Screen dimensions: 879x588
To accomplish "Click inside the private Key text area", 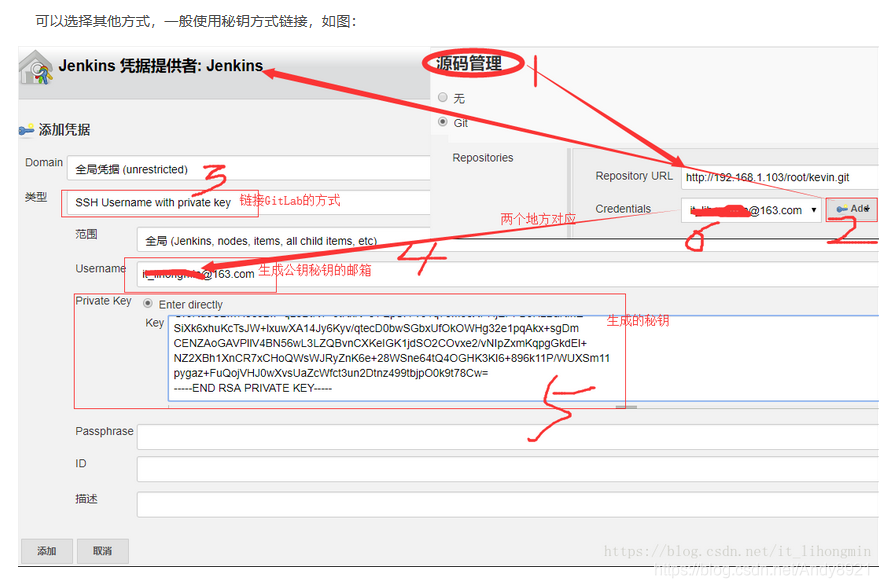I will tap(524, 358).
